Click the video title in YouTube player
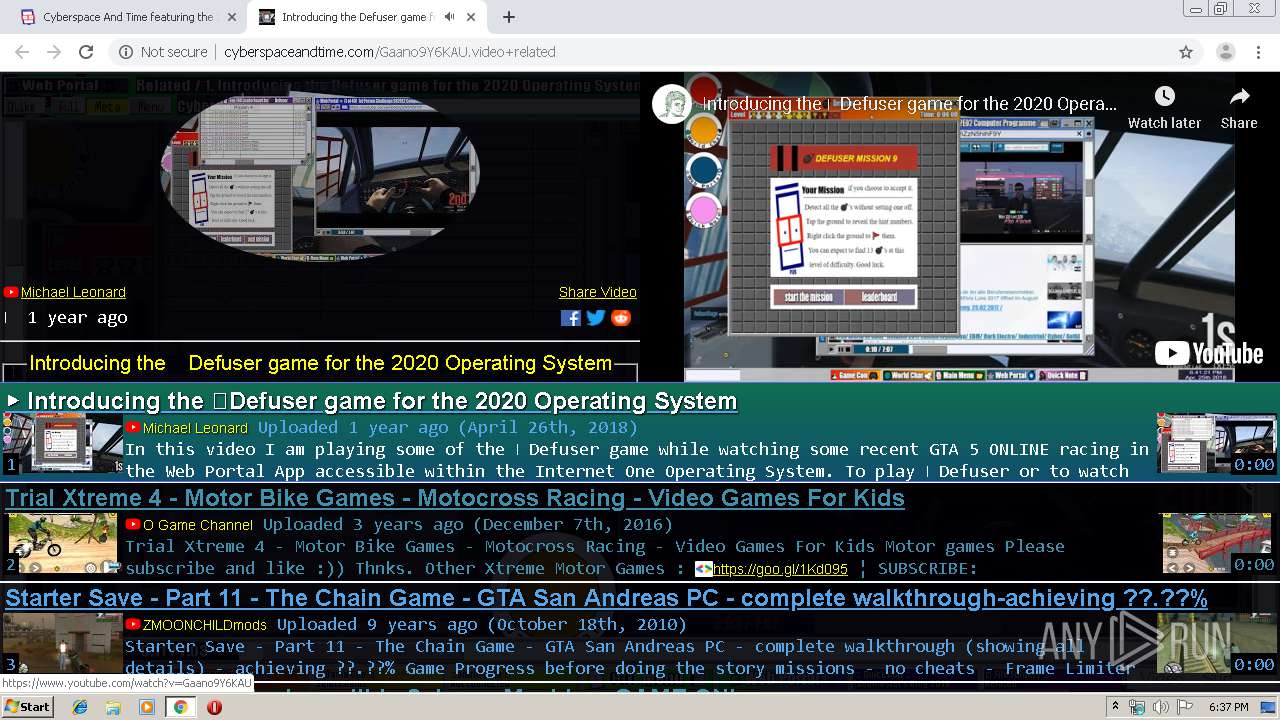 909,104
